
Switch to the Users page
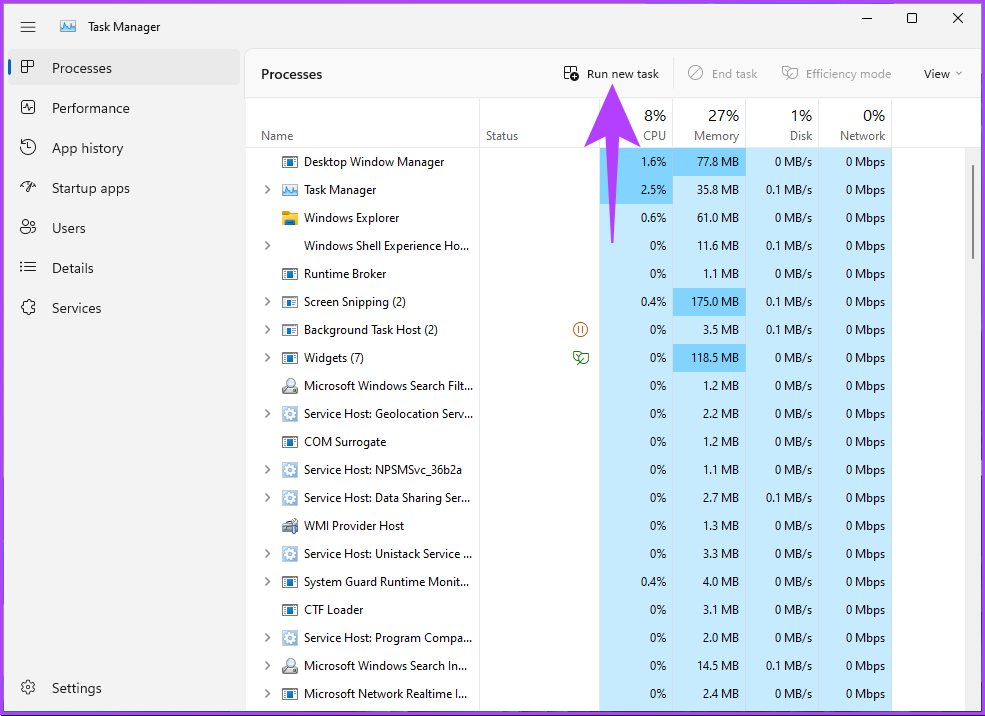tap(124, 228)
